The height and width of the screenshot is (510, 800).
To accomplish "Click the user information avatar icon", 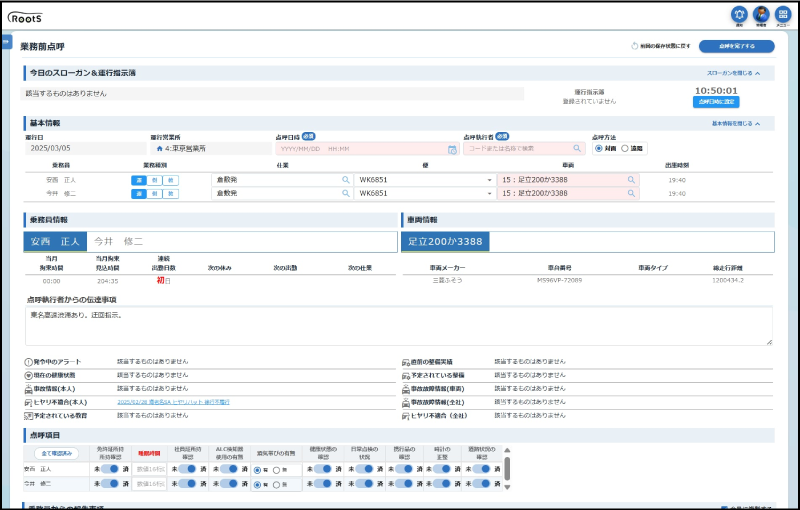I will (x=761, y=14).
